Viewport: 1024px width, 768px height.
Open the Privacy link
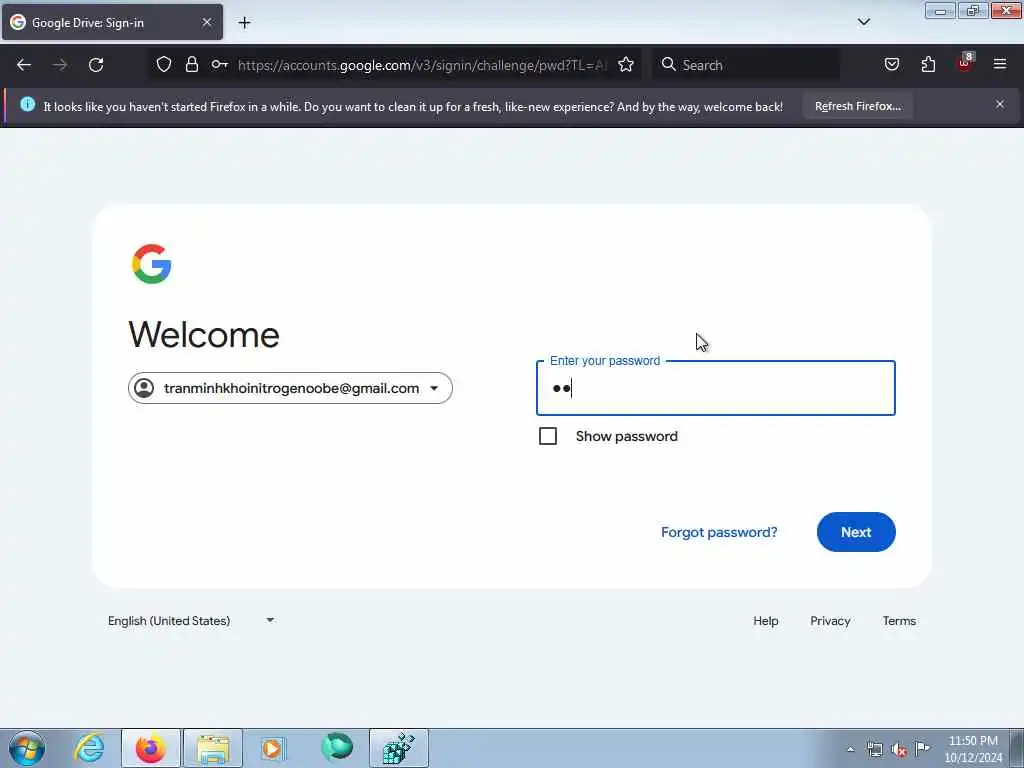click(x=830, y=621)
